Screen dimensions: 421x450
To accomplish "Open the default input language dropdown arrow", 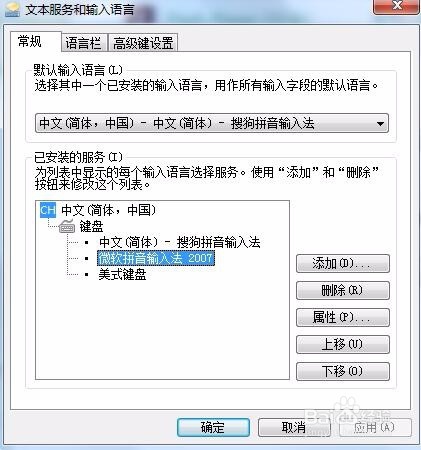I will 380,124.
